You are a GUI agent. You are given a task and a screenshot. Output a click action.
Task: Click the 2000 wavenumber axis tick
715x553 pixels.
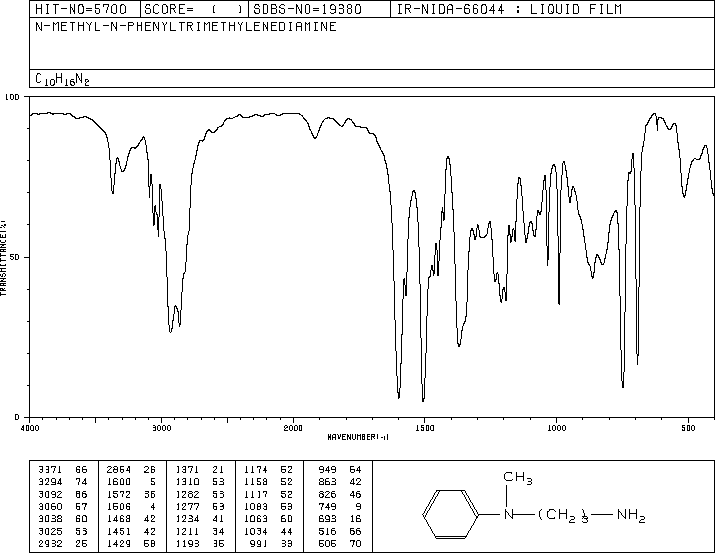tap(292, 427)
